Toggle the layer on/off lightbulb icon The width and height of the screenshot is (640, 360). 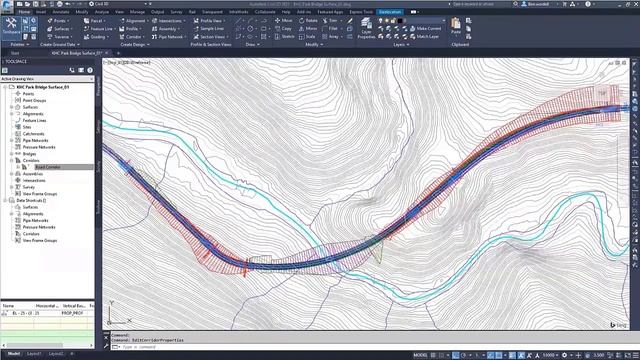point(380,20)
